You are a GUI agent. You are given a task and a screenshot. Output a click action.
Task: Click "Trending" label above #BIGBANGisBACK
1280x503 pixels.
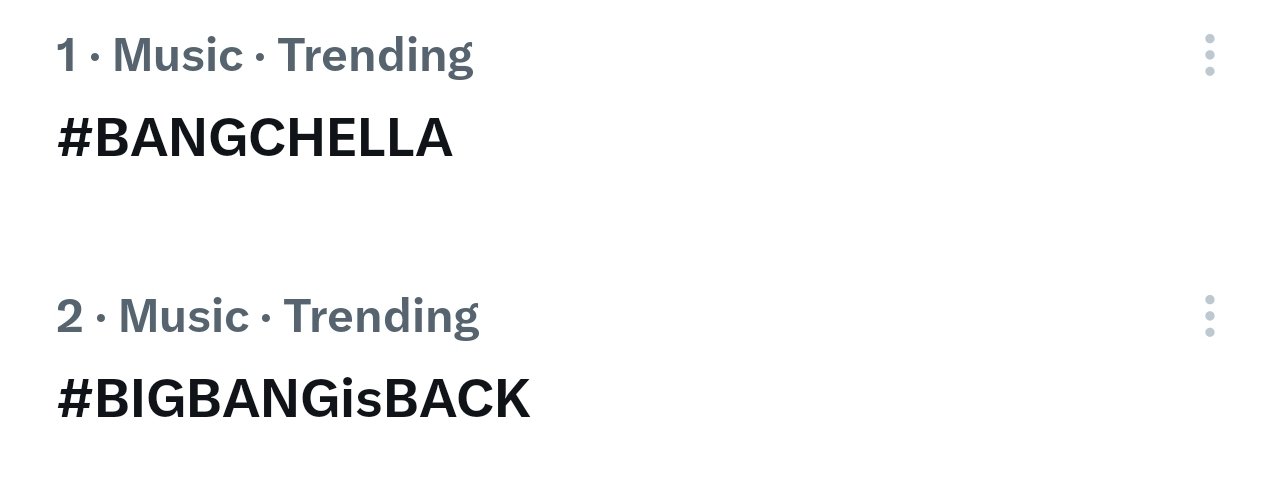(381, 316)
